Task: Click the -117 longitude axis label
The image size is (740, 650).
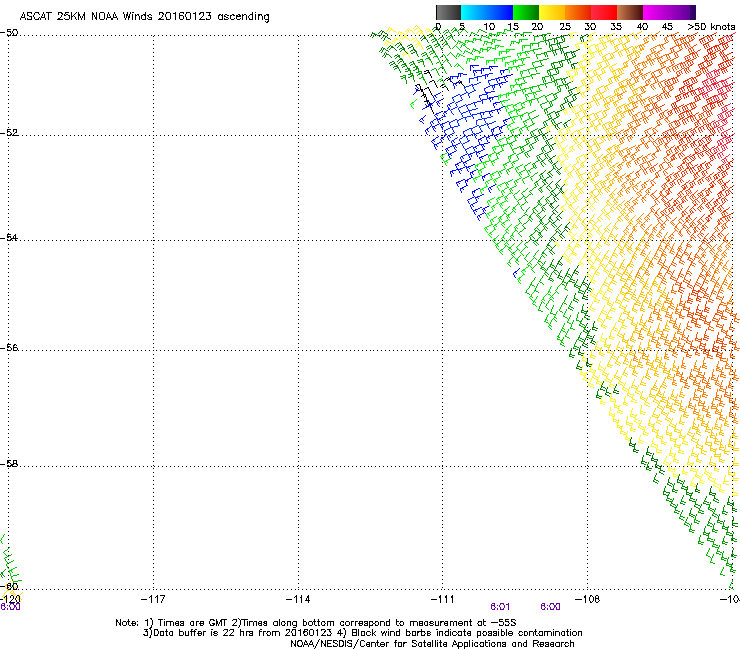Action: coord(153,599)
